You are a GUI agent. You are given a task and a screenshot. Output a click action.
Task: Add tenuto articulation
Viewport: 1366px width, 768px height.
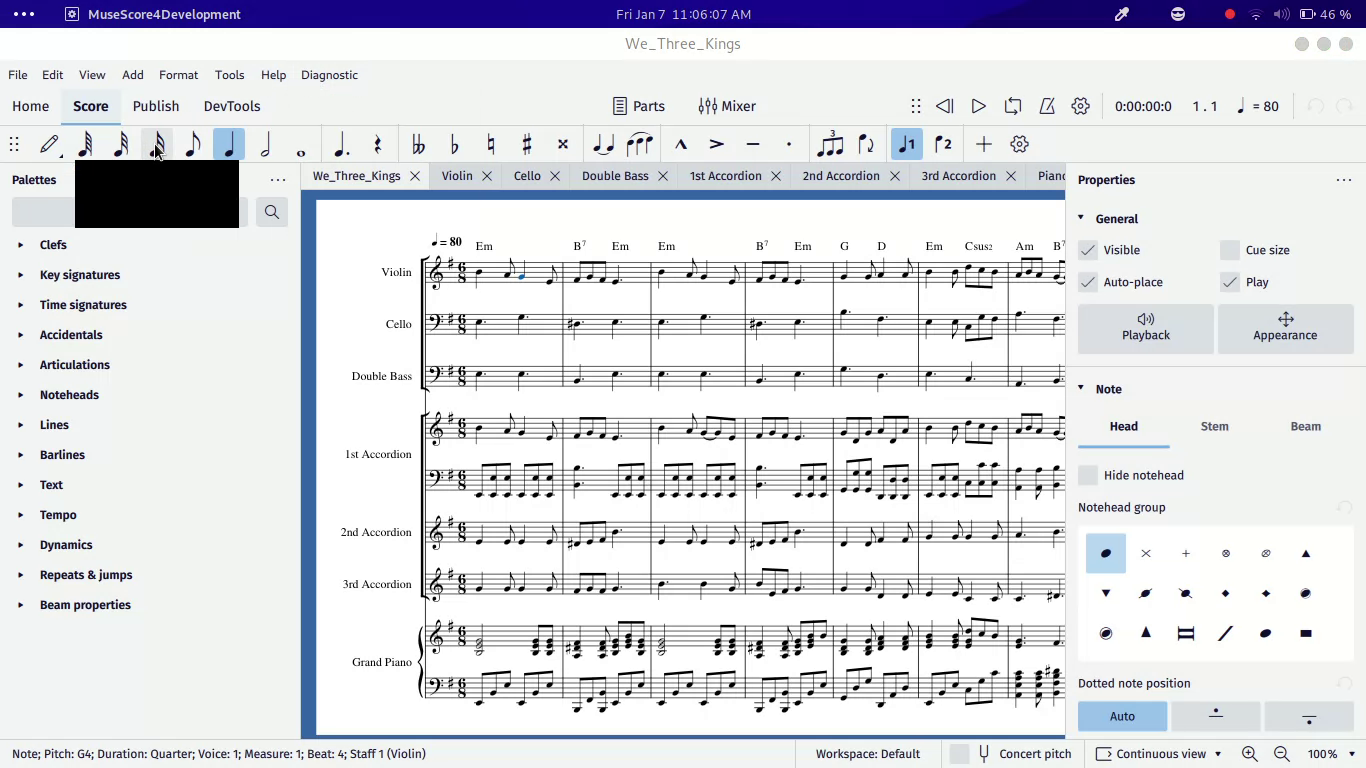click(753, 144)
